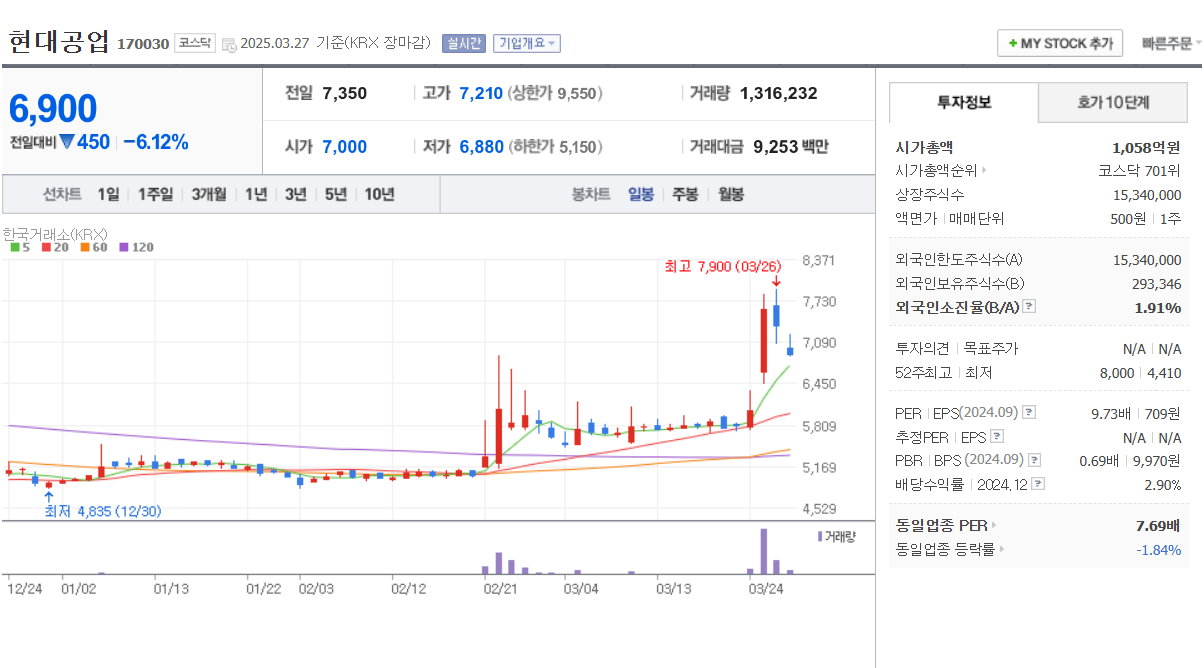Click PBR BPS value 0.69배 | 9,970원

(1131, 460)
